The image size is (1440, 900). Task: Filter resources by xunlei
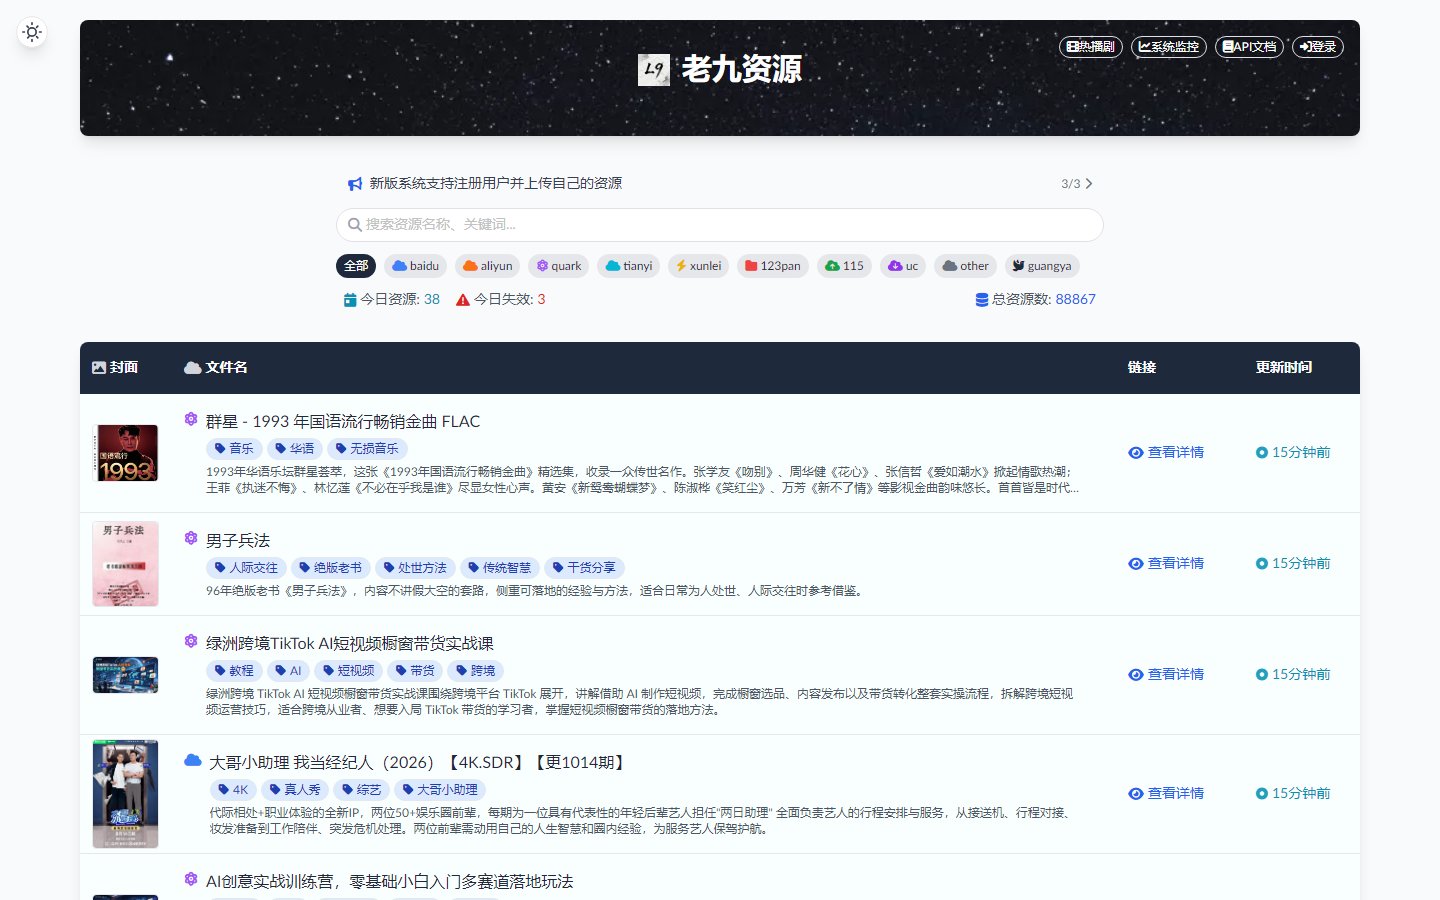point(699,266)
